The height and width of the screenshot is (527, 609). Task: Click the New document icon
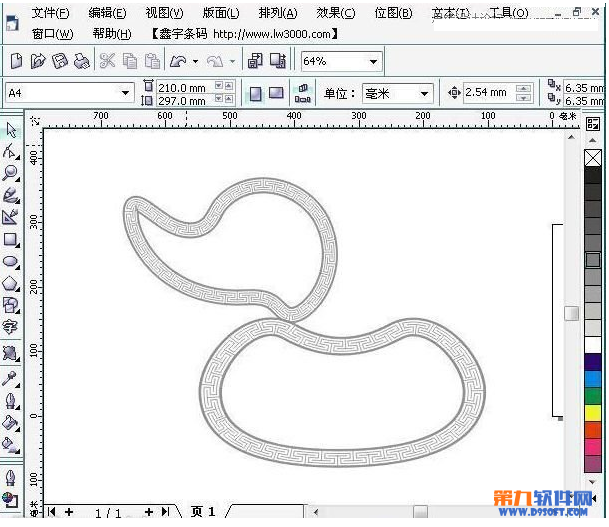pyautogui.click(x=16, y=61)
